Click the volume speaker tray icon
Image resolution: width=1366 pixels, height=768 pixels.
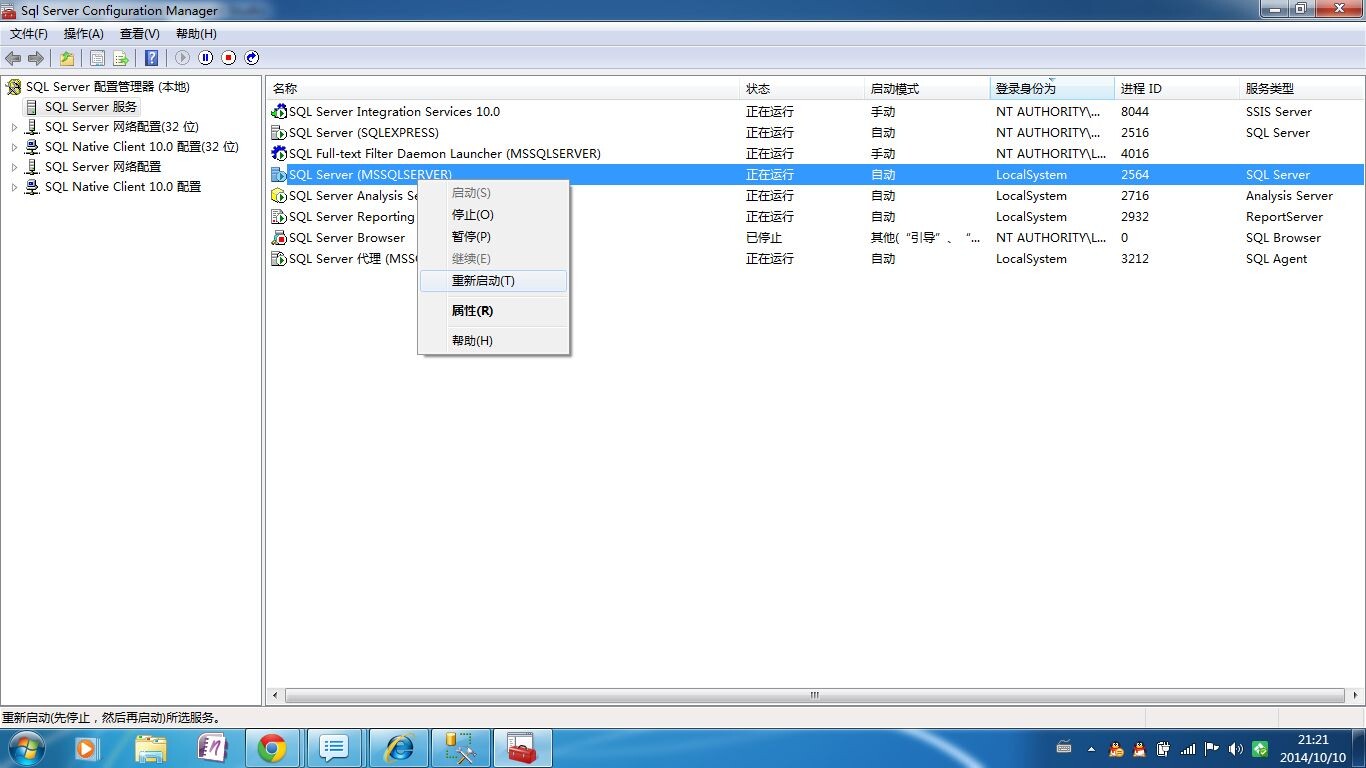click(x=1236, y=749)
